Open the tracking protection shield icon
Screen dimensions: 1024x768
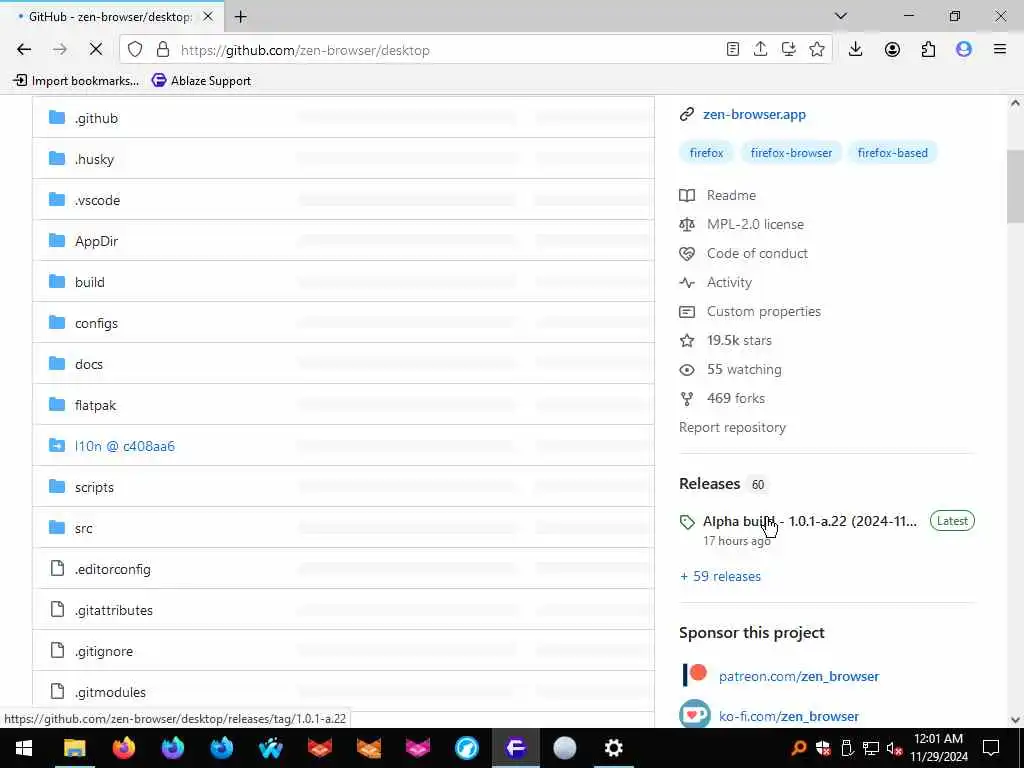click(135, 50)
